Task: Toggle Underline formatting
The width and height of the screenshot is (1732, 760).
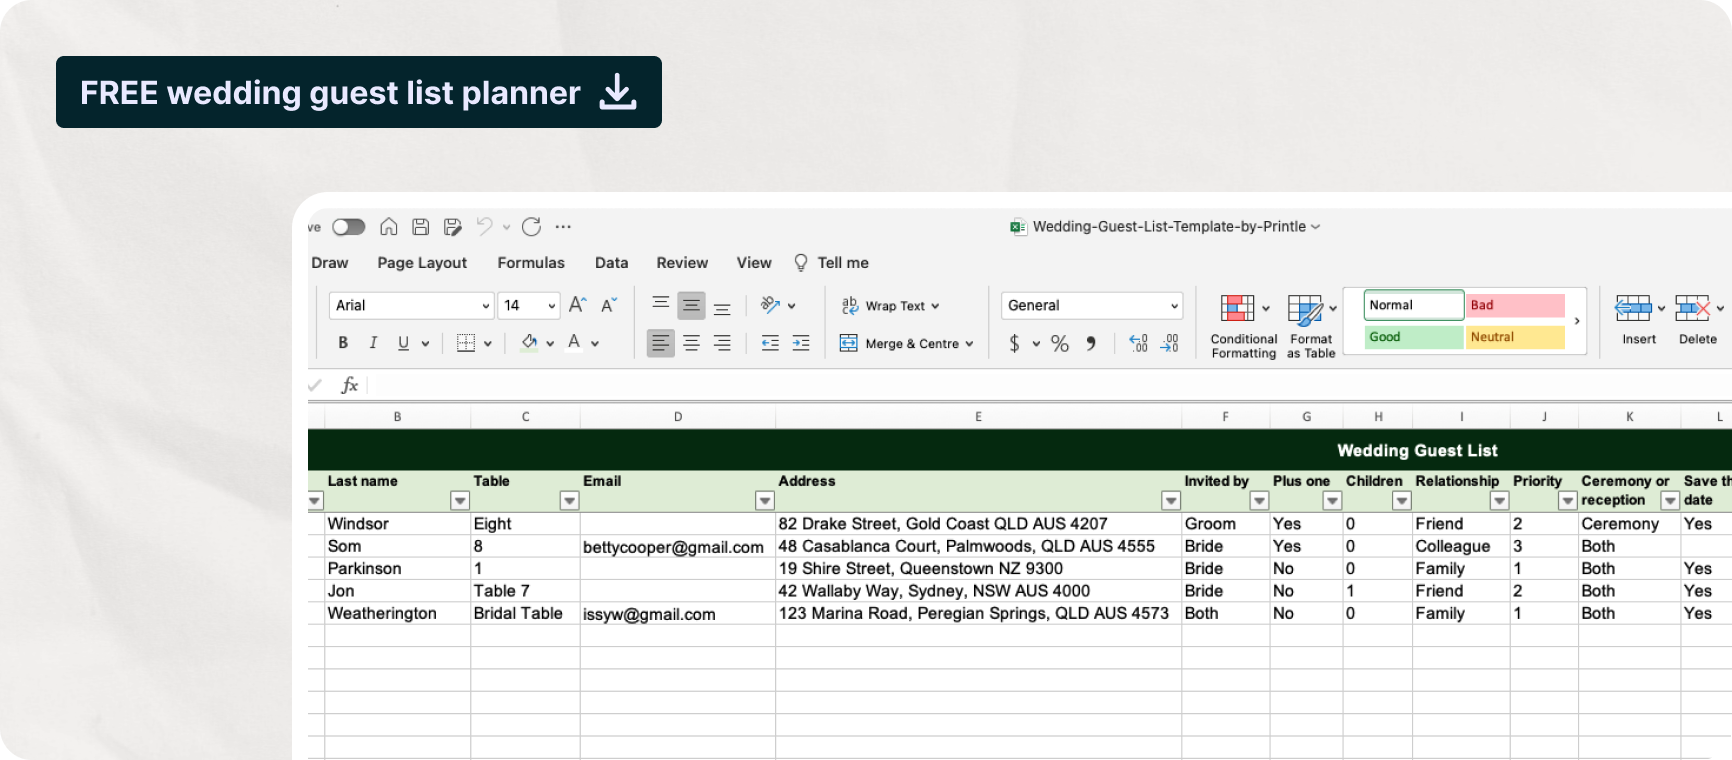Action: point(403,343)
